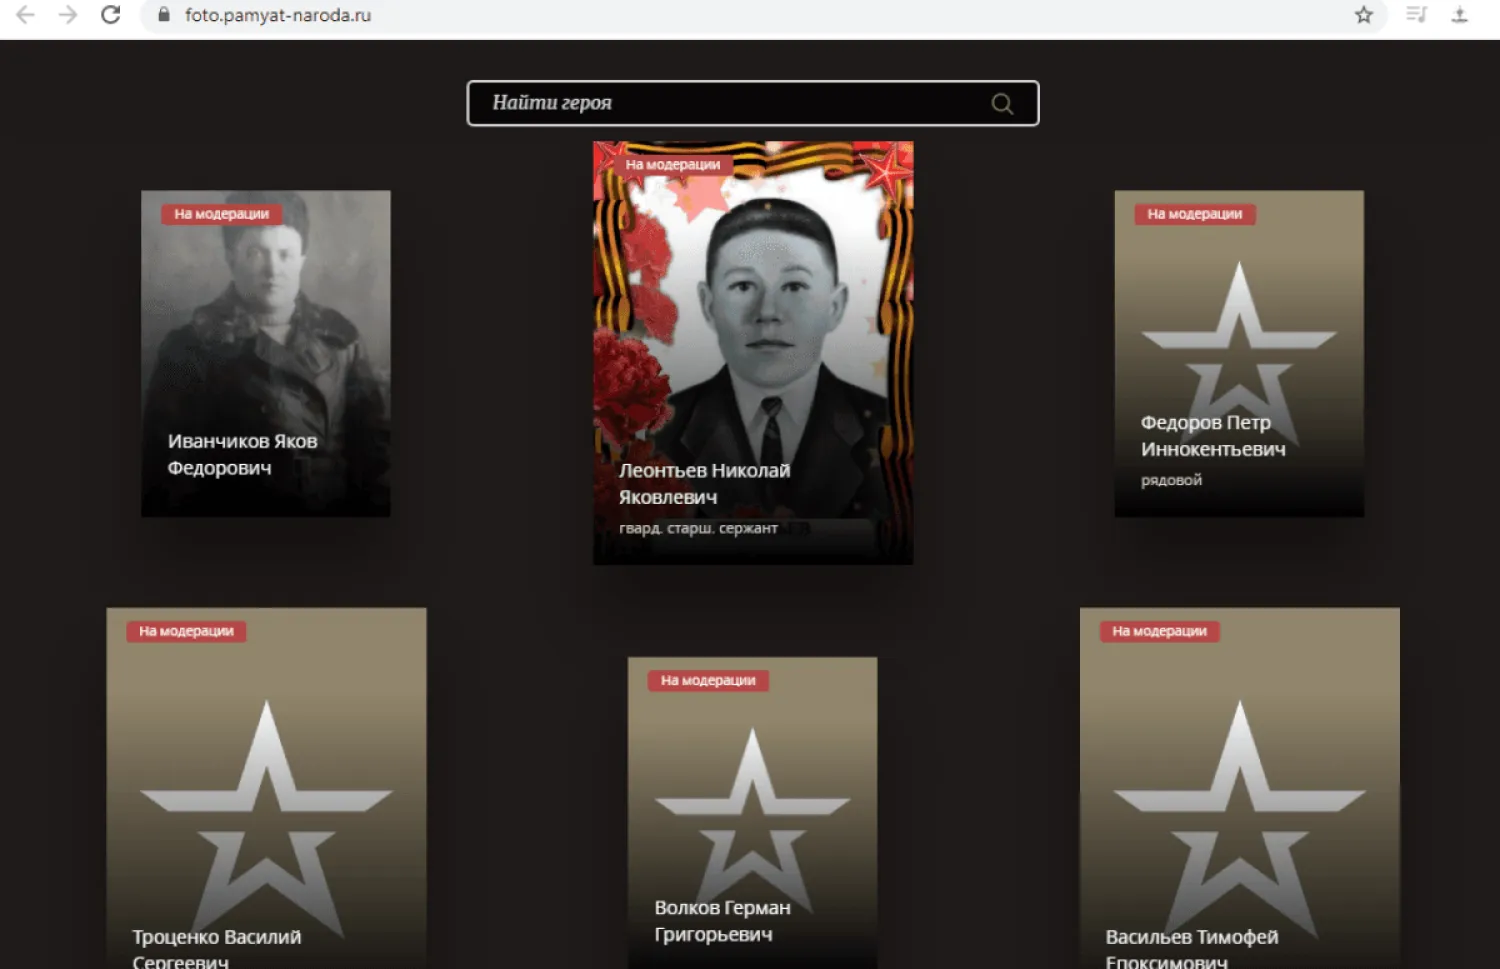Bookmark this page with the star icon
This screenshot has height=969, width=1500.
pyautogui.click(x=1364, y=15)
